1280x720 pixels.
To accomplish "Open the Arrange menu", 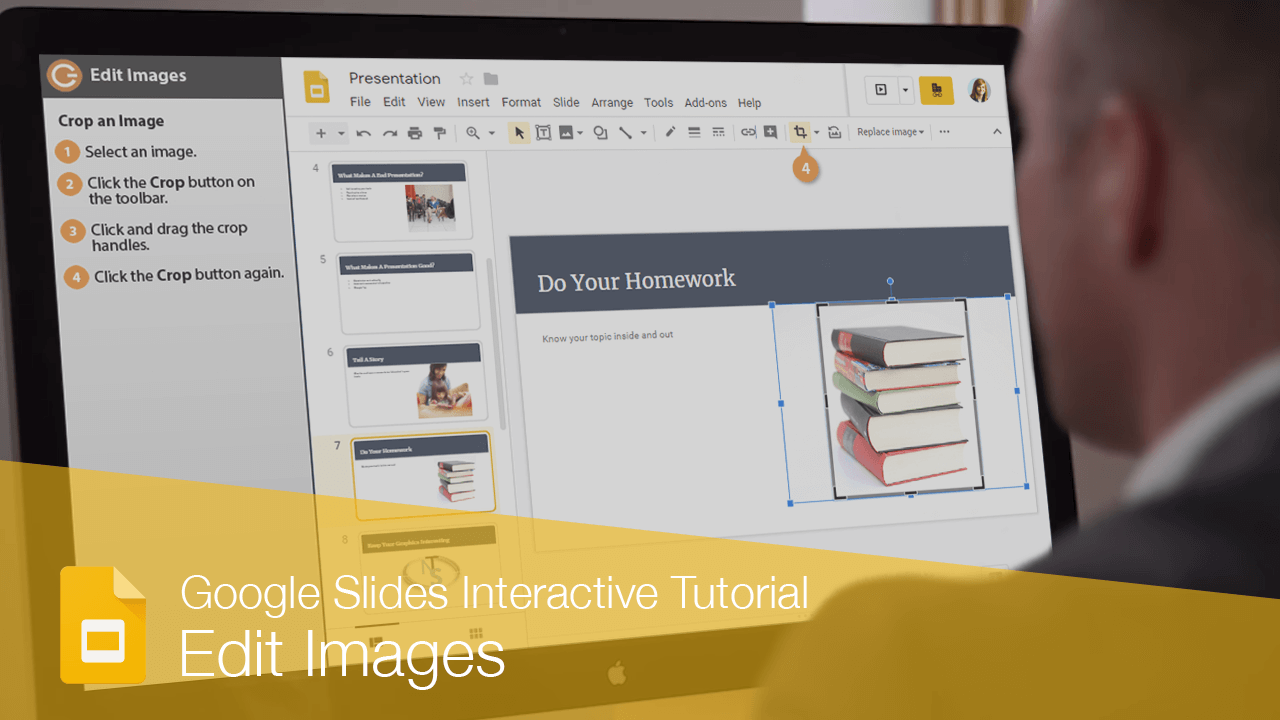I will 612,102.
